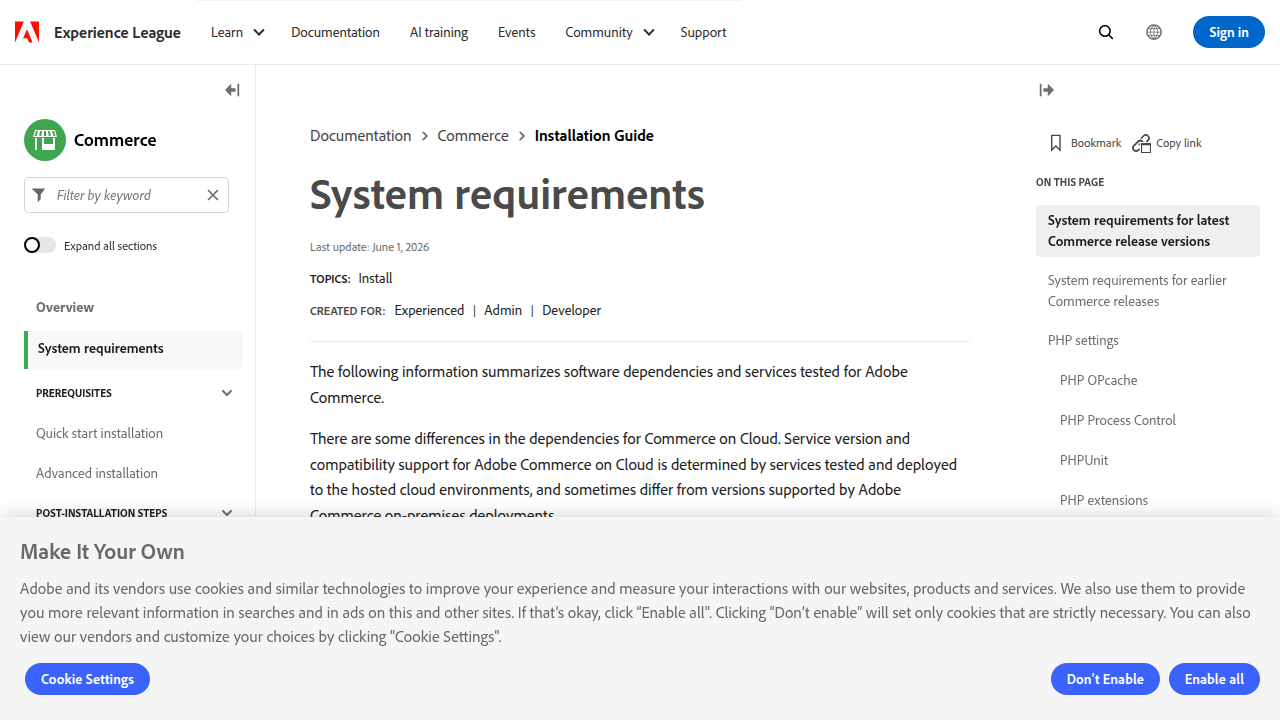Open Support in the top menu
Viewport: 1280px width, 720px height.
point(703,32)
